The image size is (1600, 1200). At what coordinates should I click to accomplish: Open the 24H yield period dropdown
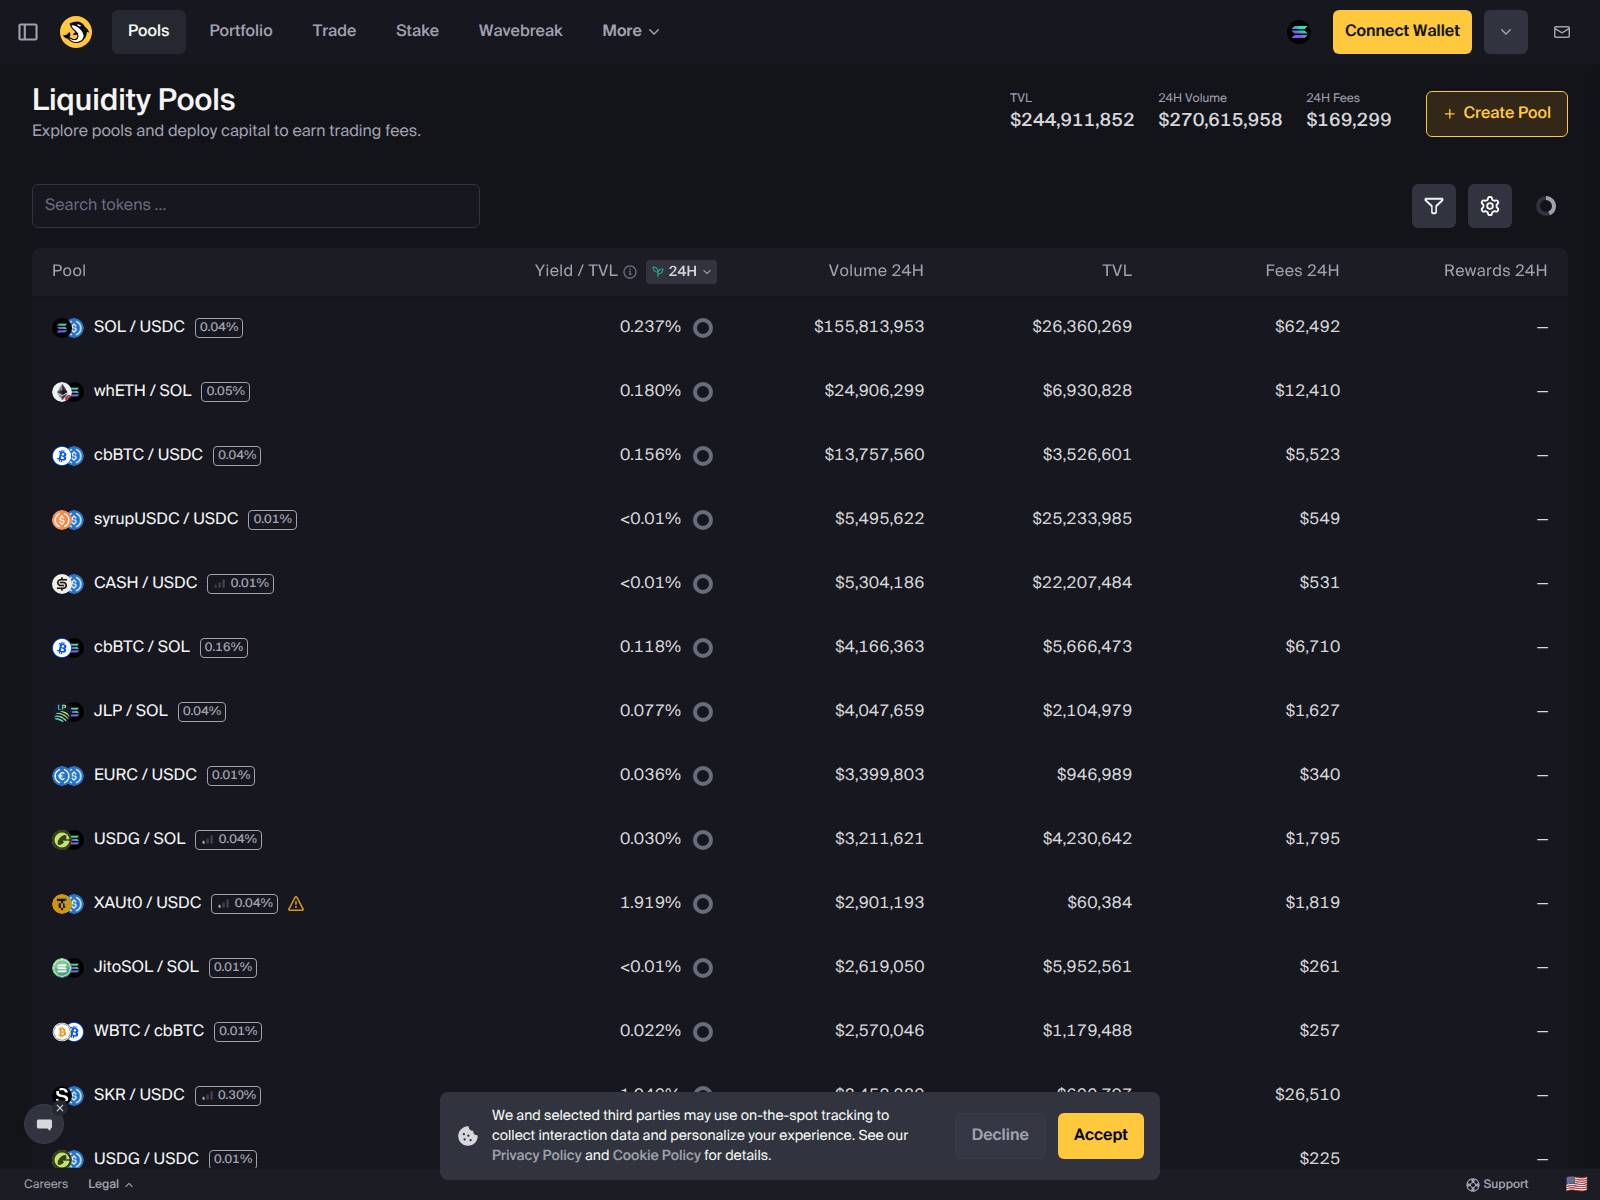681,272
